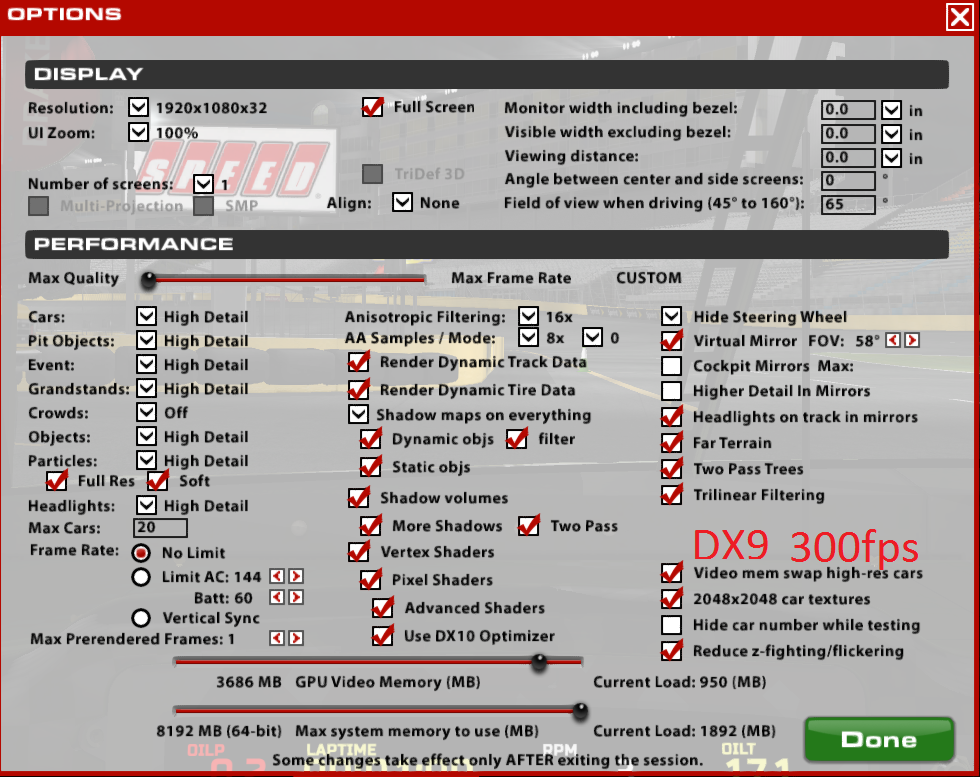Open the Resolution dropdown
Viewport: 980px width, 777px height.
tap(138, 108)
